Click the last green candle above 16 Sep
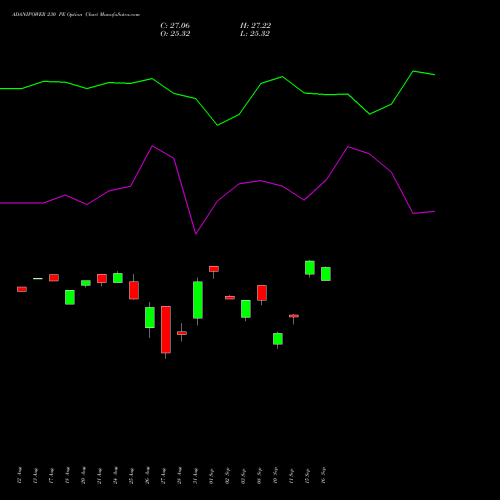Image resolution: width=500 pixels, height=500 pixels. click(x=326, y=274)
